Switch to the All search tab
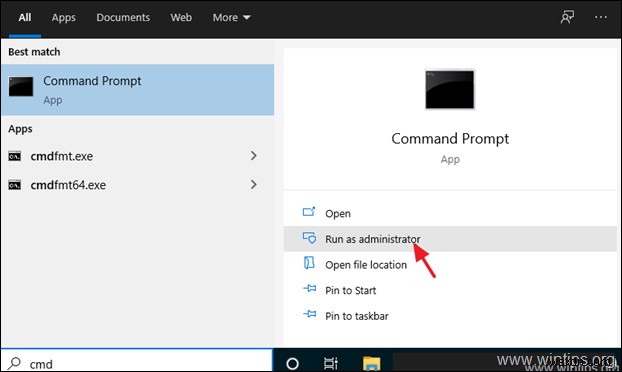 click(25, 17)
